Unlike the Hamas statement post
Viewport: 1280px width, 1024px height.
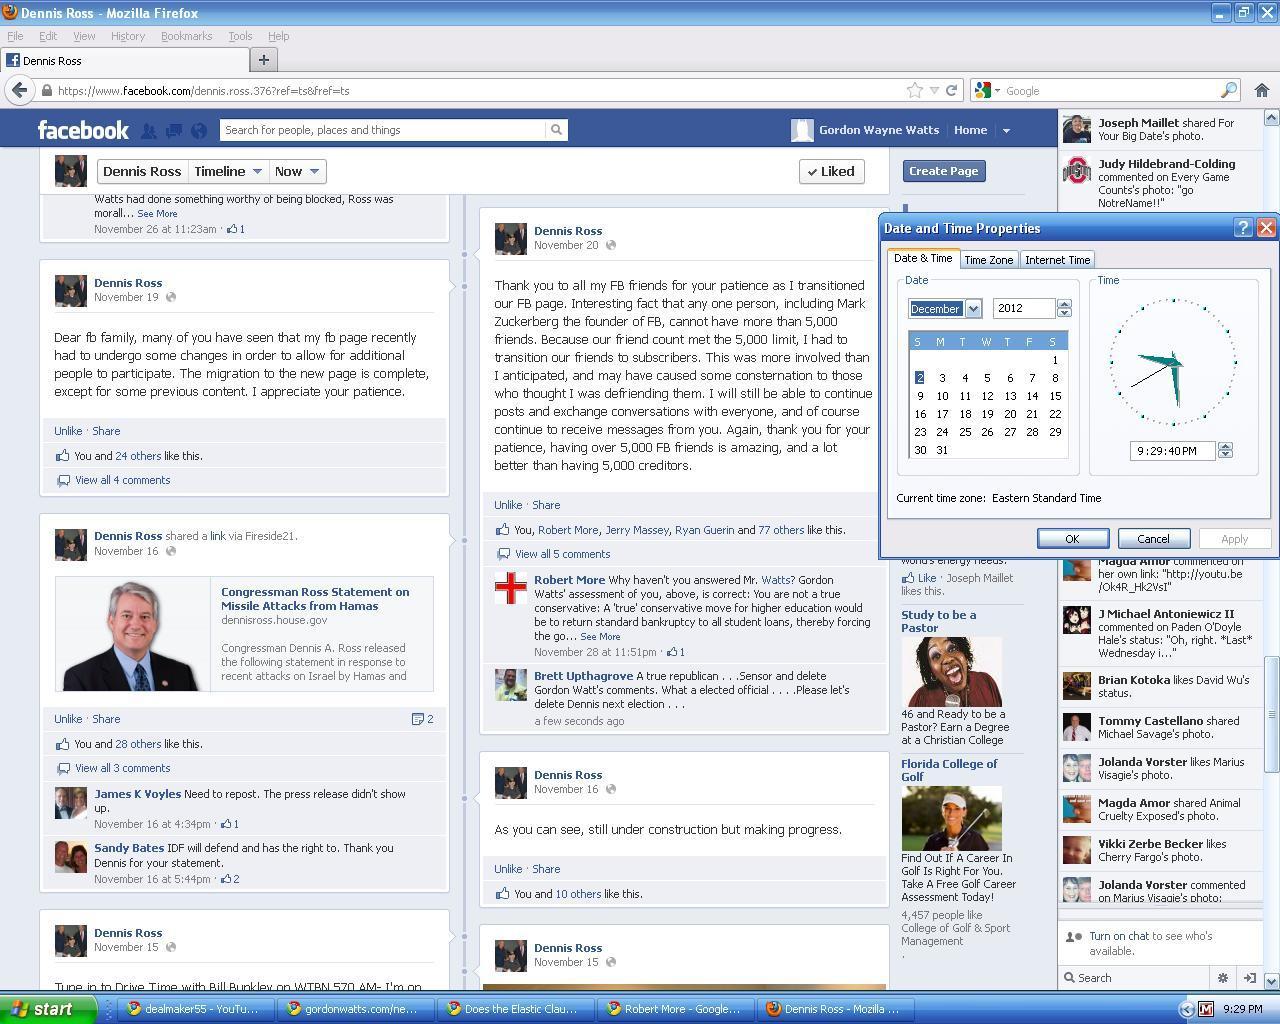[x=68, y=719]
